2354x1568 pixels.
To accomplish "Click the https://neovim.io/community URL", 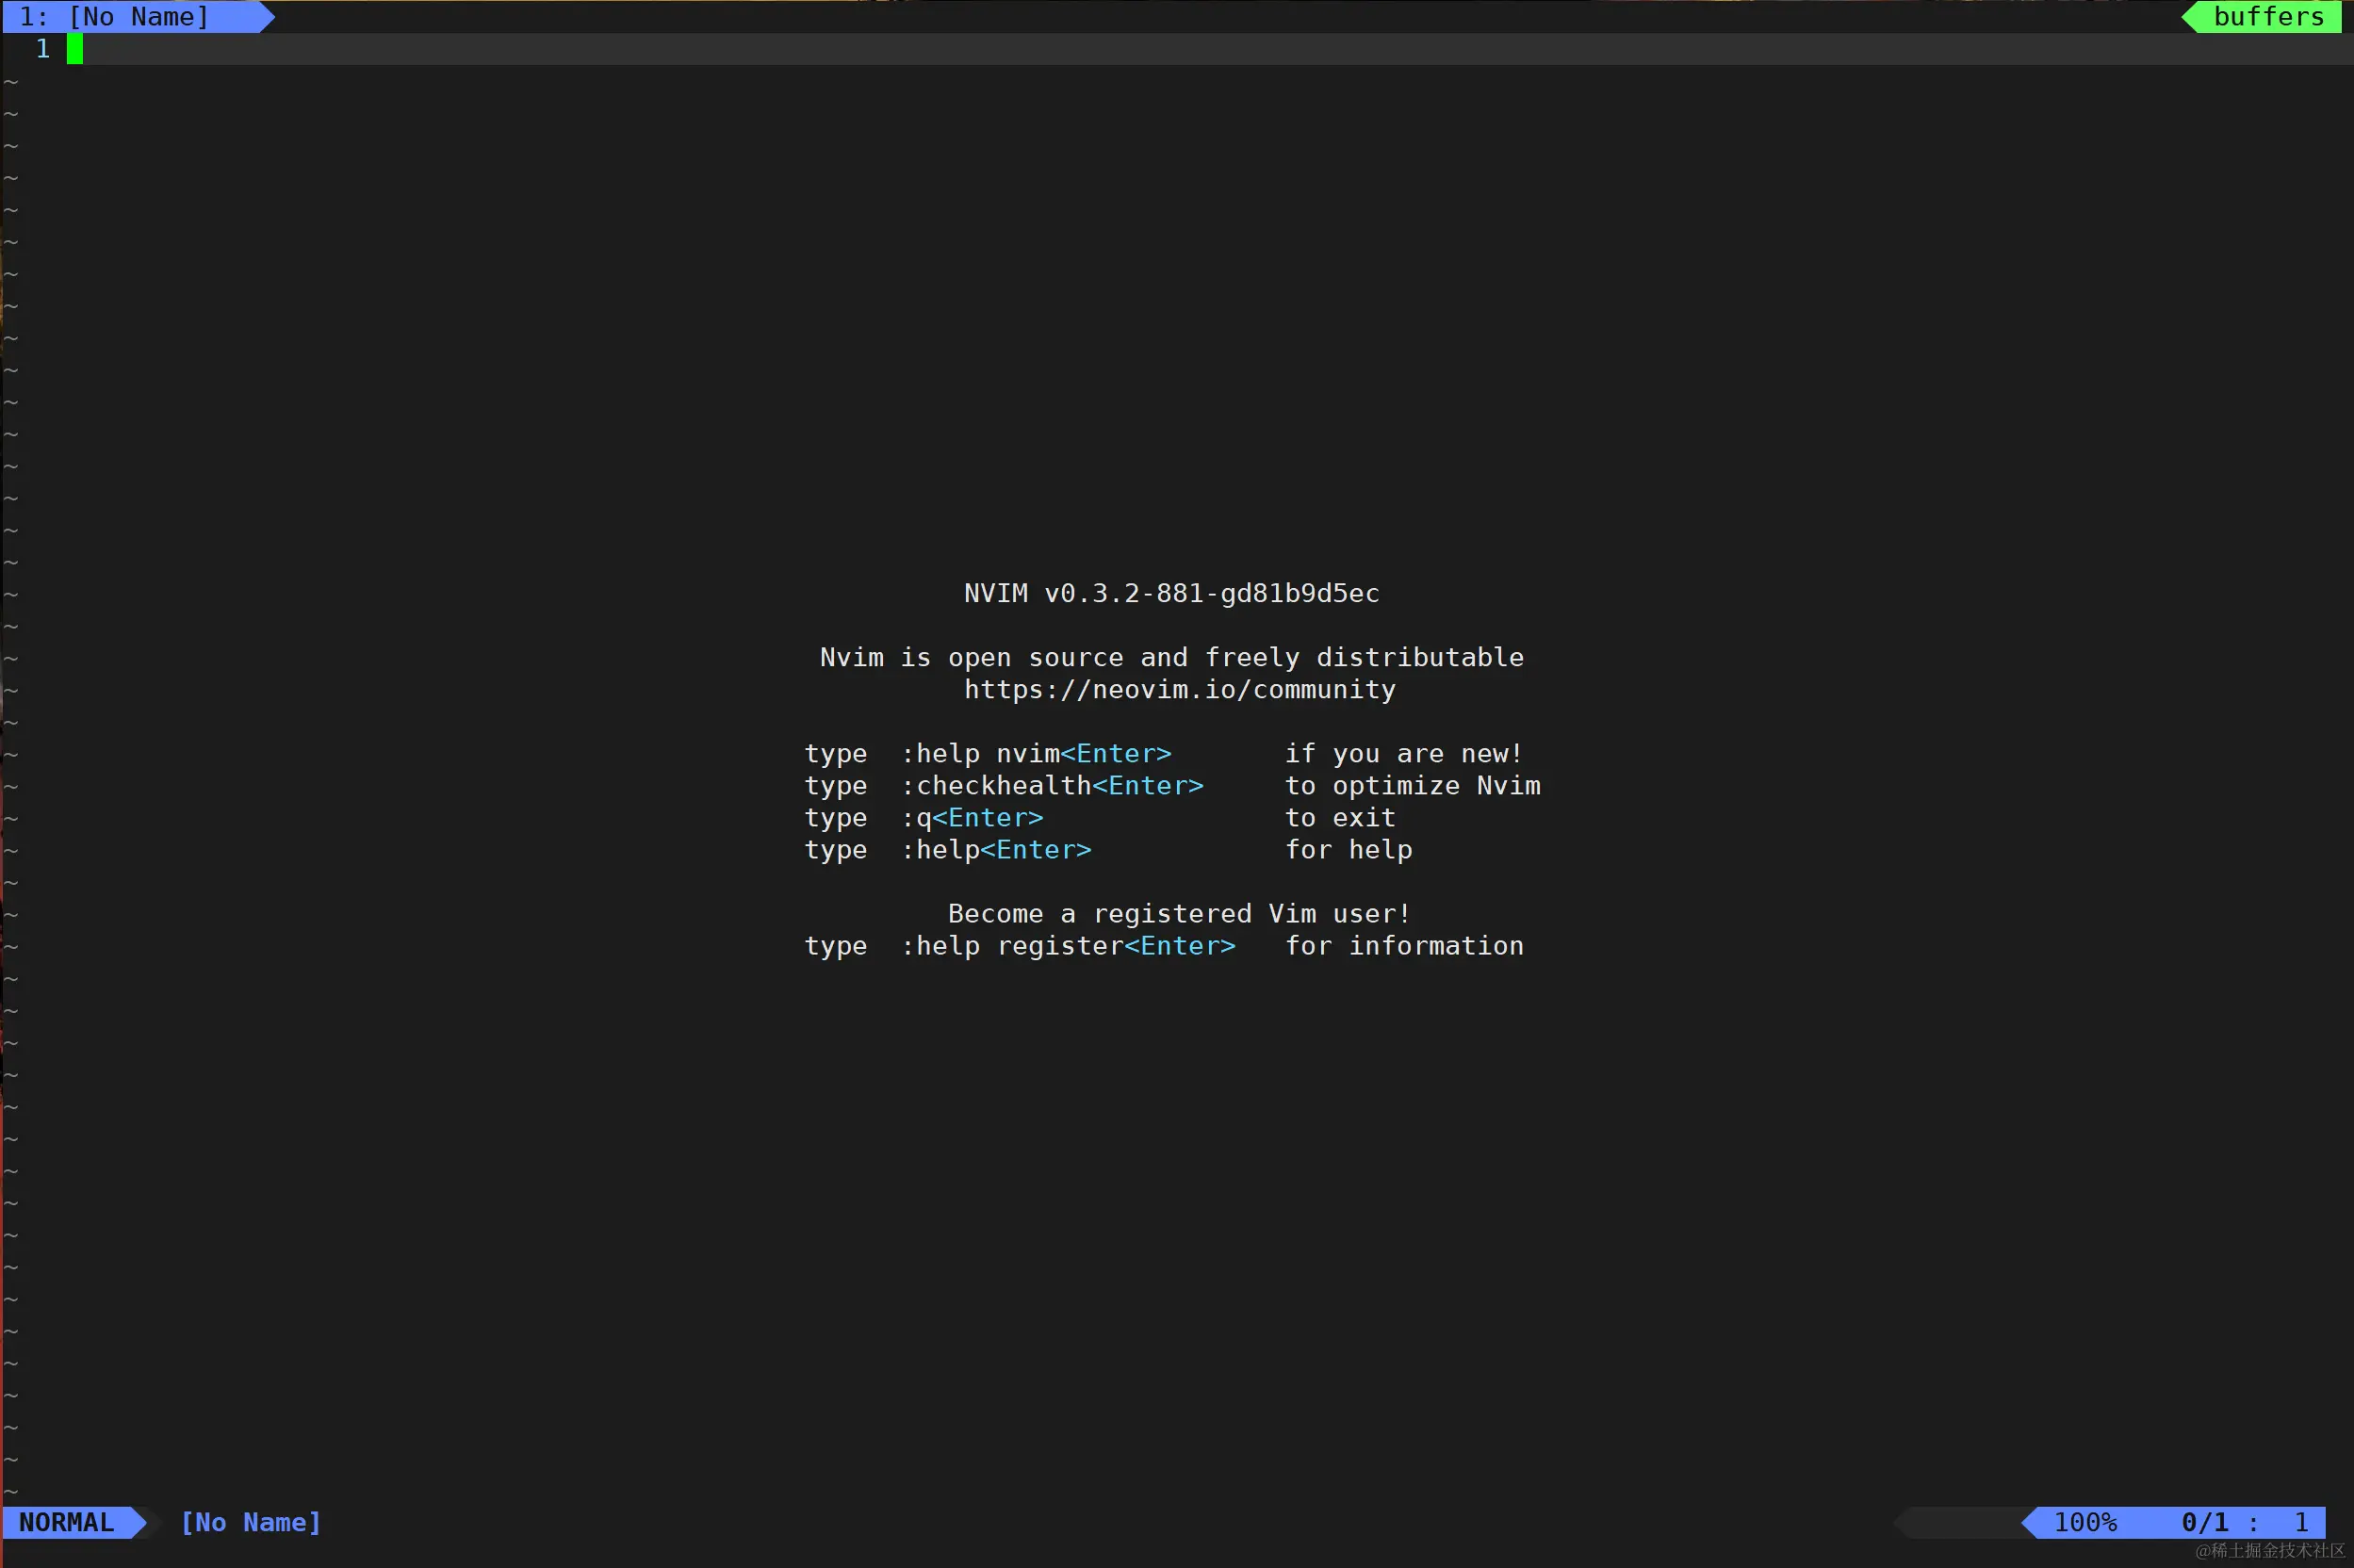I will point(1179,690).
